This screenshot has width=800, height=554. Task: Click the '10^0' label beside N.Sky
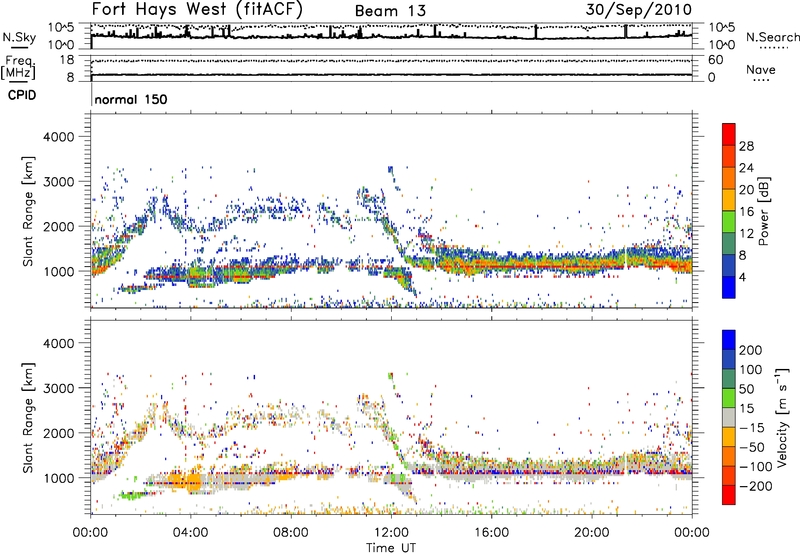click(x=61, y=45)
